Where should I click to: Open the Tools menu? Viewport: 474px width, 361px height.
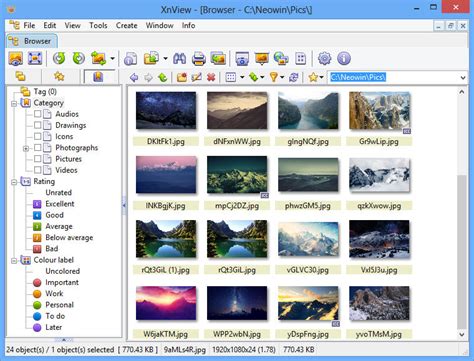pos(98,25)
